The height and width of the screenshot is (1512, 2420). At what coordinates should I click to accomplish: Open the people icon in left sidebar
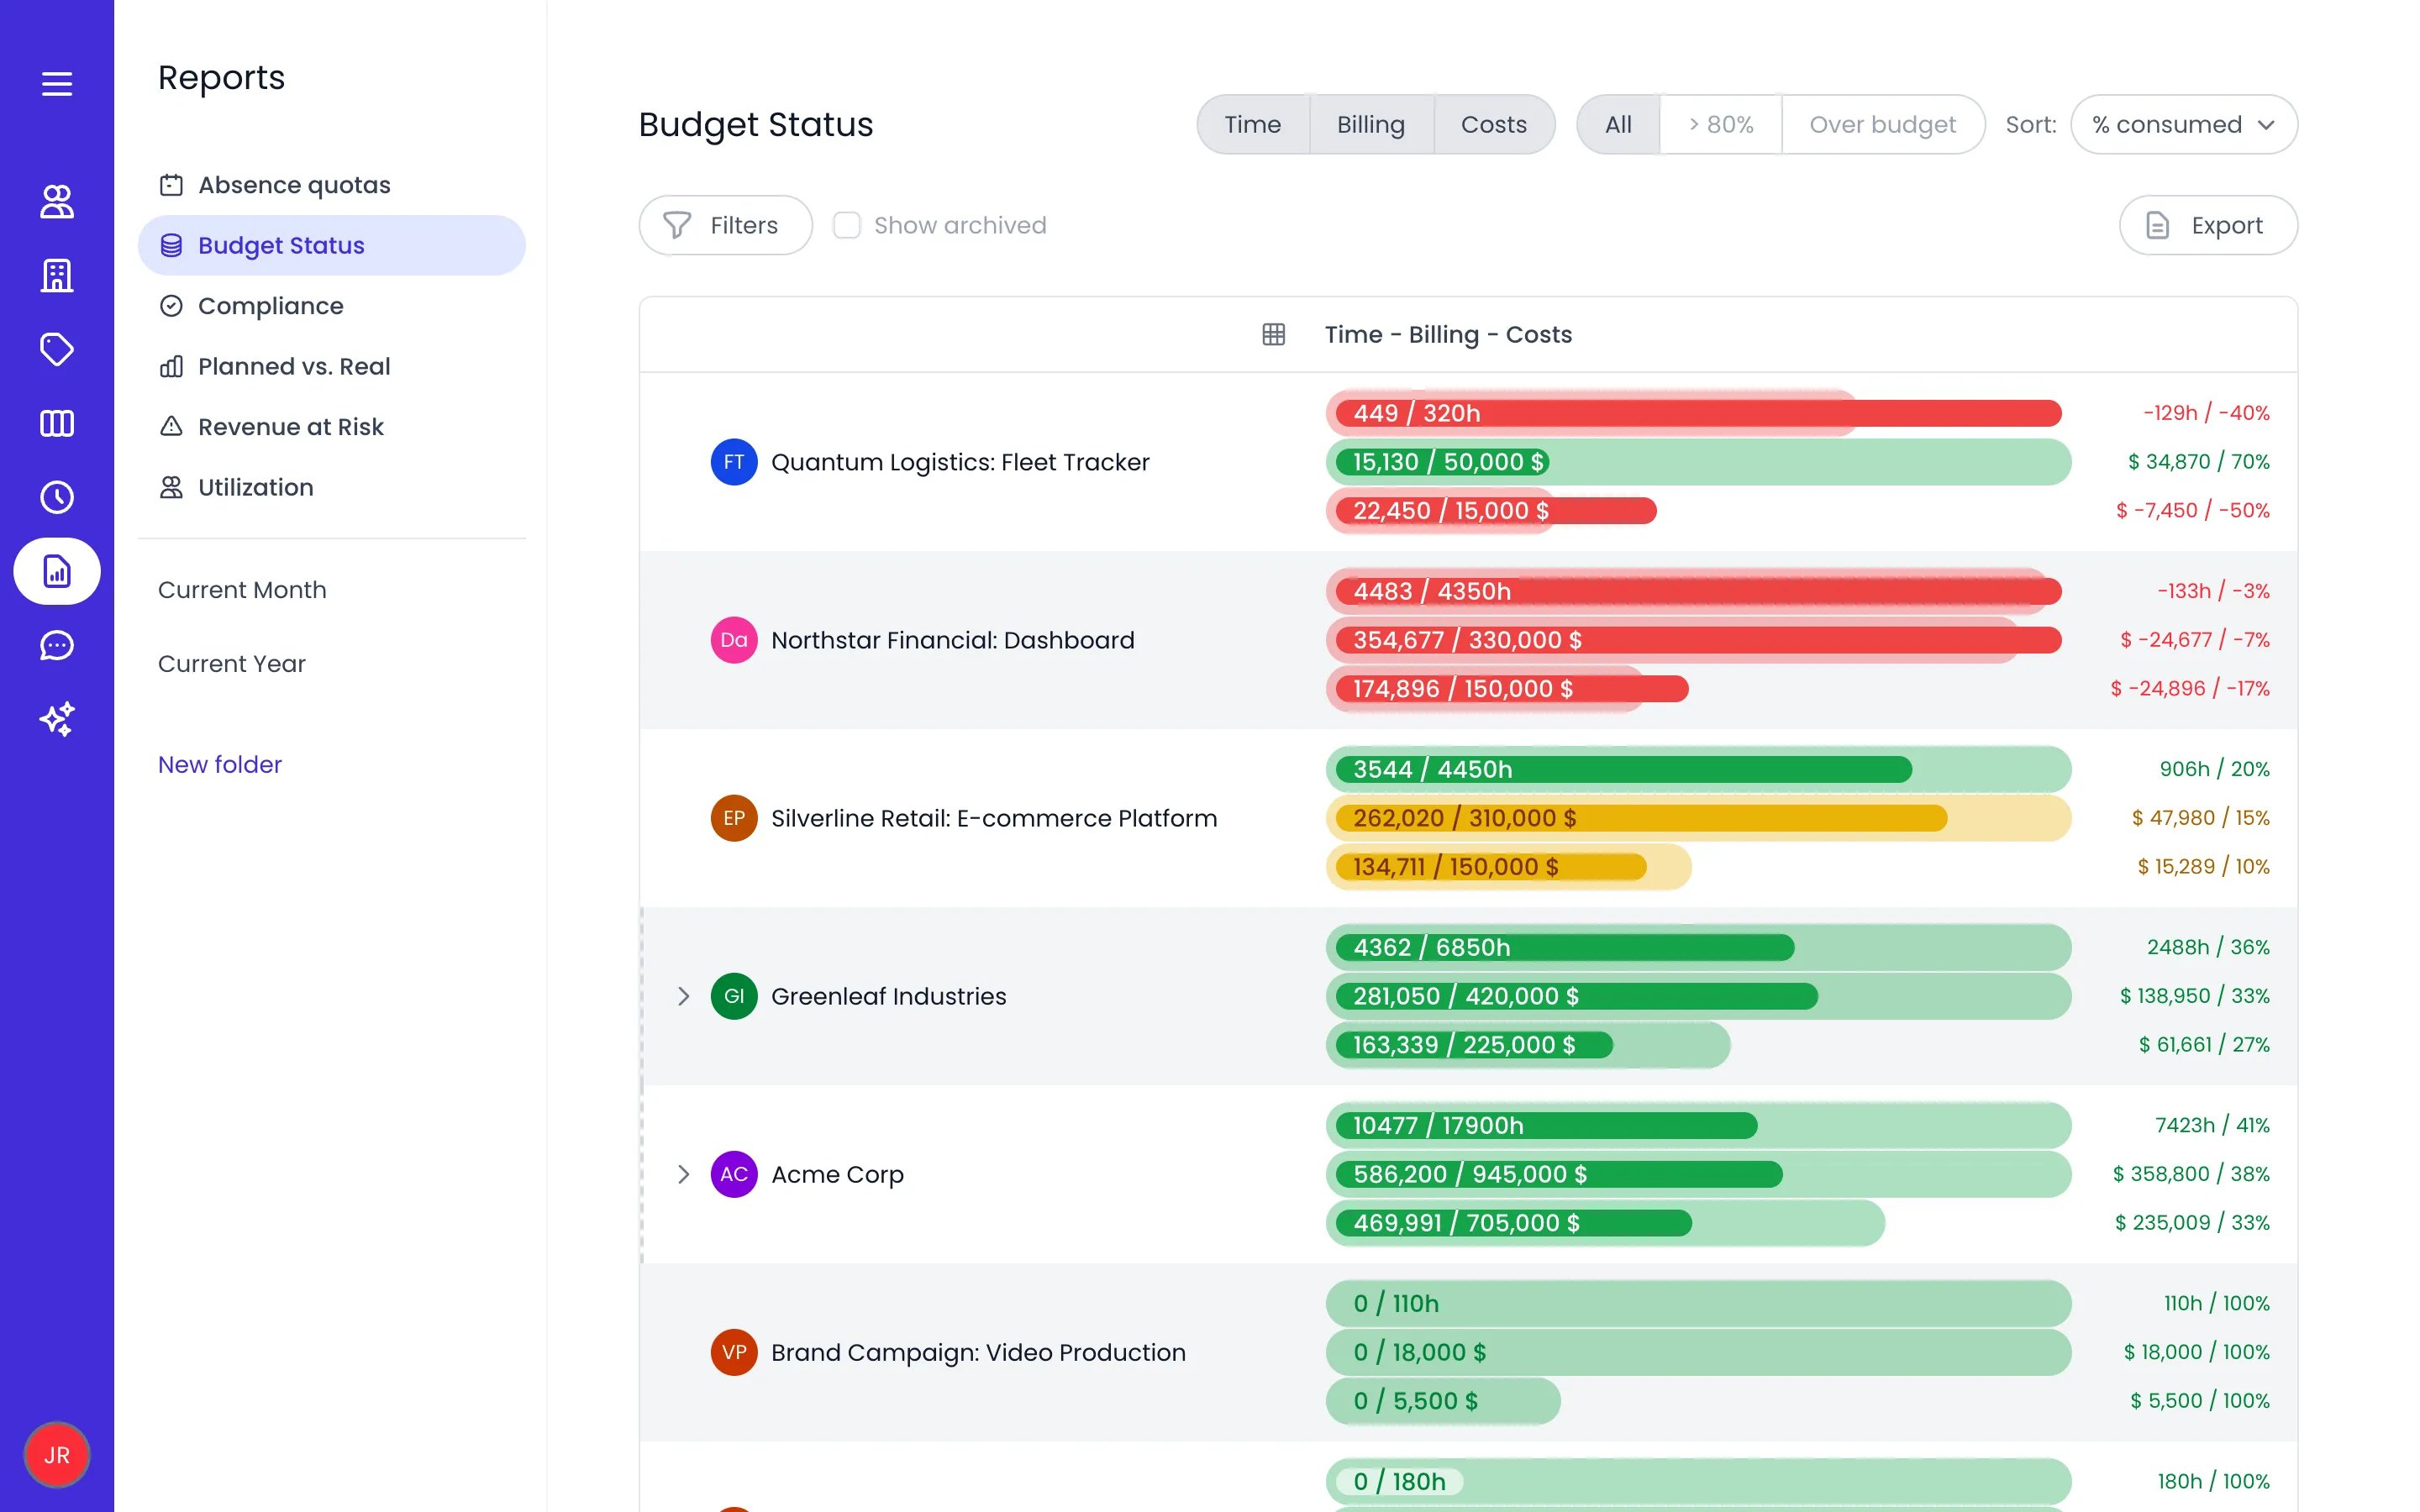(57, 201)
